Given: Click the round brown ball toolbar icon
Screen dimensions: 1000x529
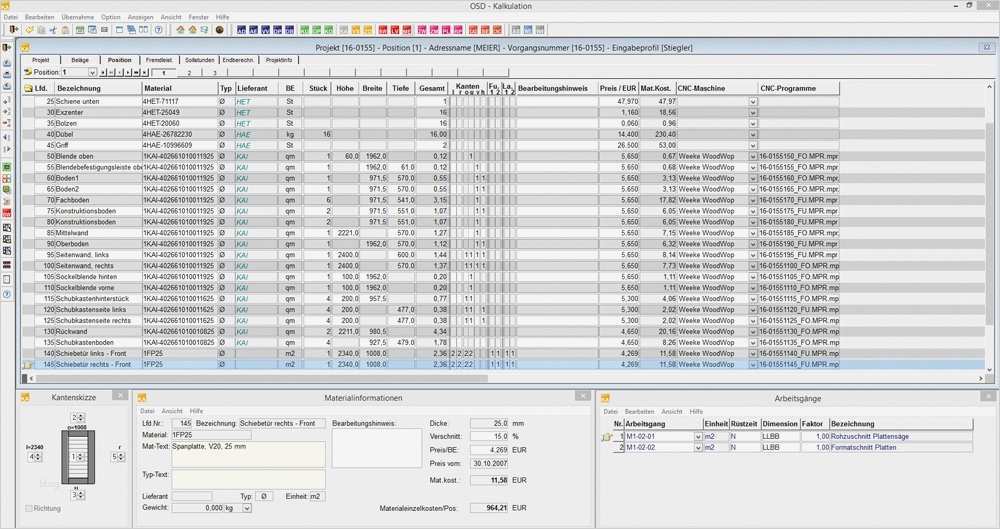Looking at the screenshot, I should coord(219,30).
